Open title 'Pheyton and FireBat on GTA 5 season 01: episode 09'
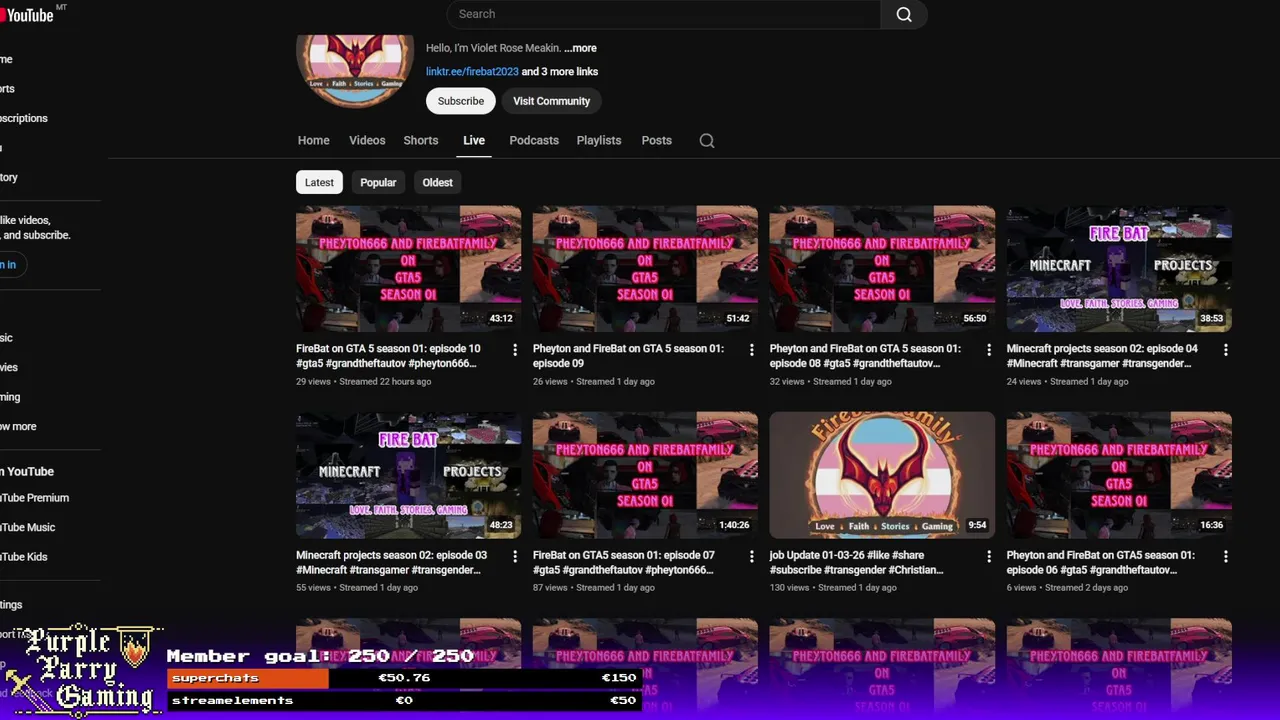 click(x=628, y=356)
